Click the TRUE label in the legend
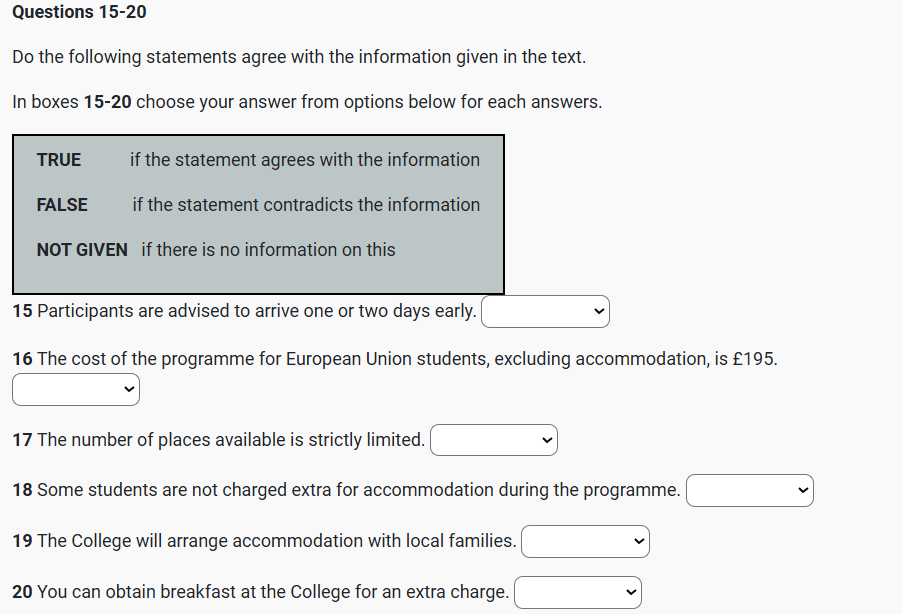 (x=59, y=160)
